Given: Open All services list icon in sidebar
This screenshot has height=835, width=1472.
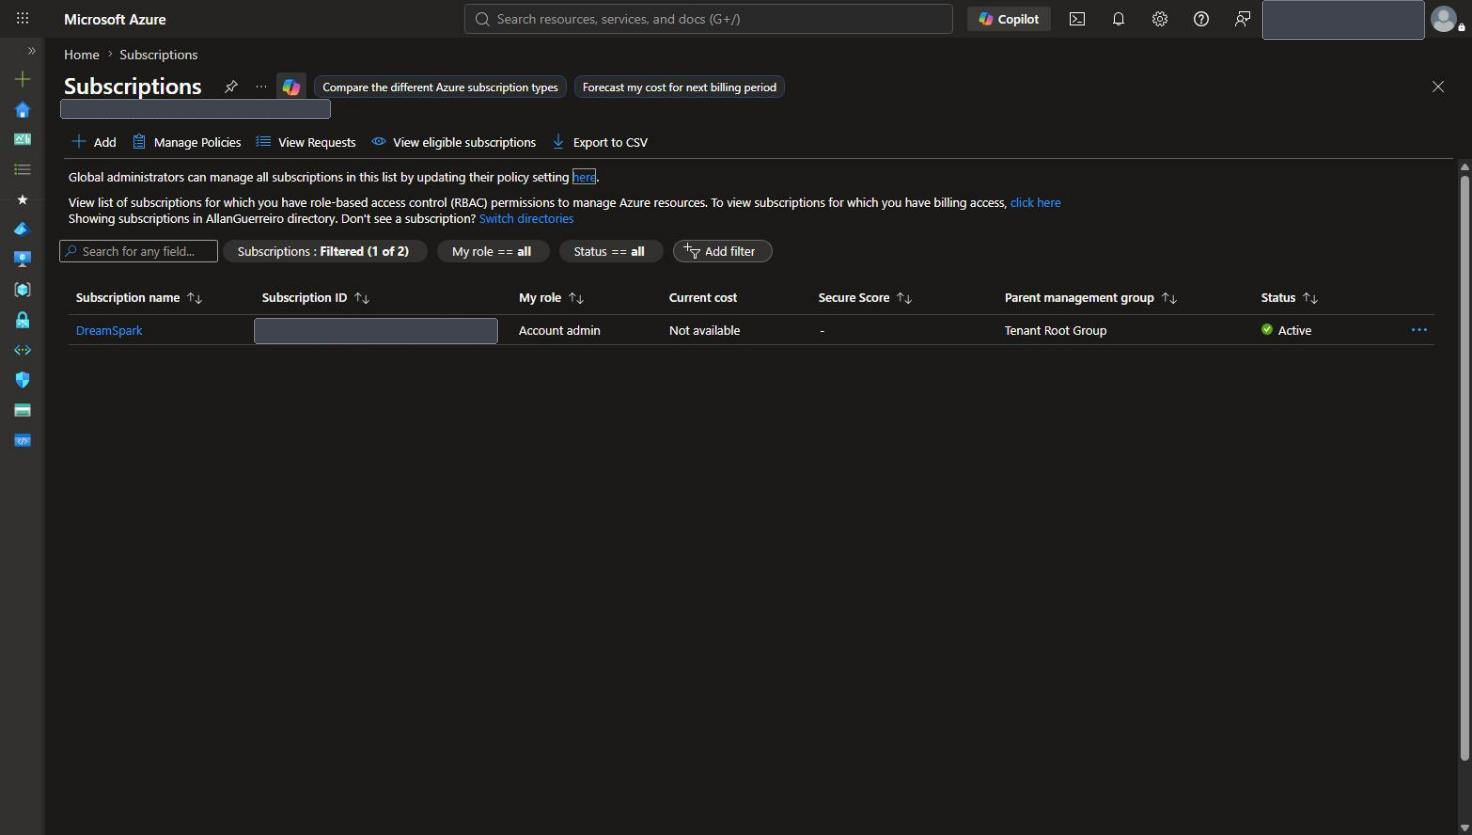Looking at the screenshot, I should pos(22,169).
